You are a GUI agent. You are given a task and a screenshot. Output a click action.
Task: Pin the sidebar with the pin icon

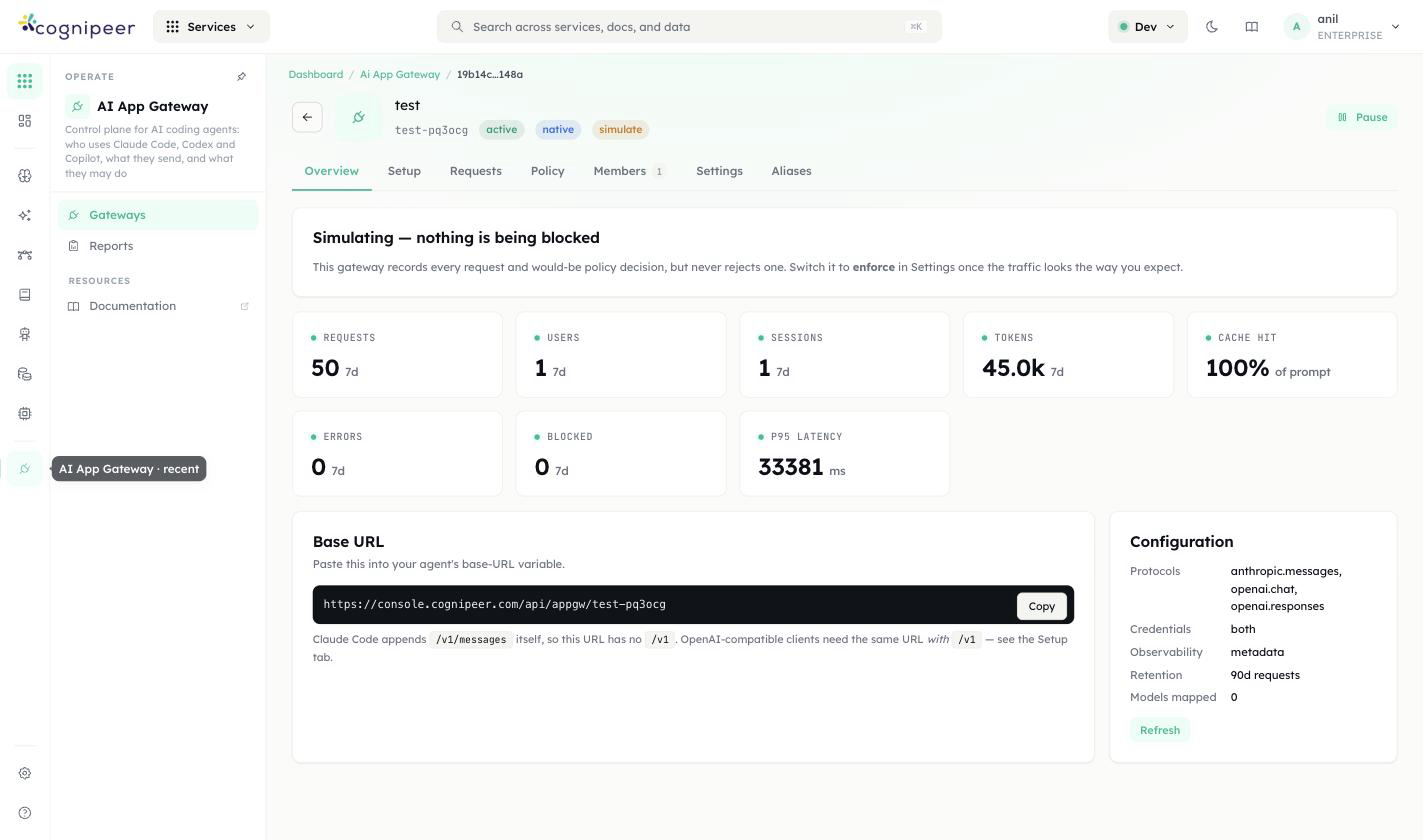point(241,76)
